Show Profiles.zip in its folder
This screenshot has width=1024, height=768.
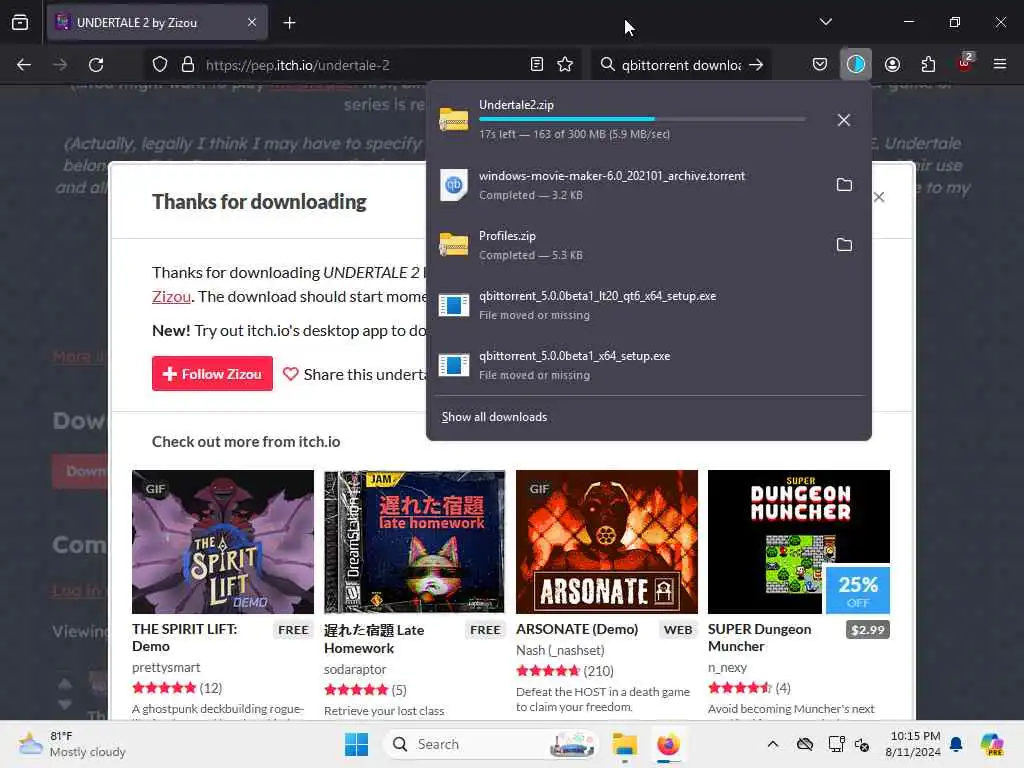tap(844, 245)
